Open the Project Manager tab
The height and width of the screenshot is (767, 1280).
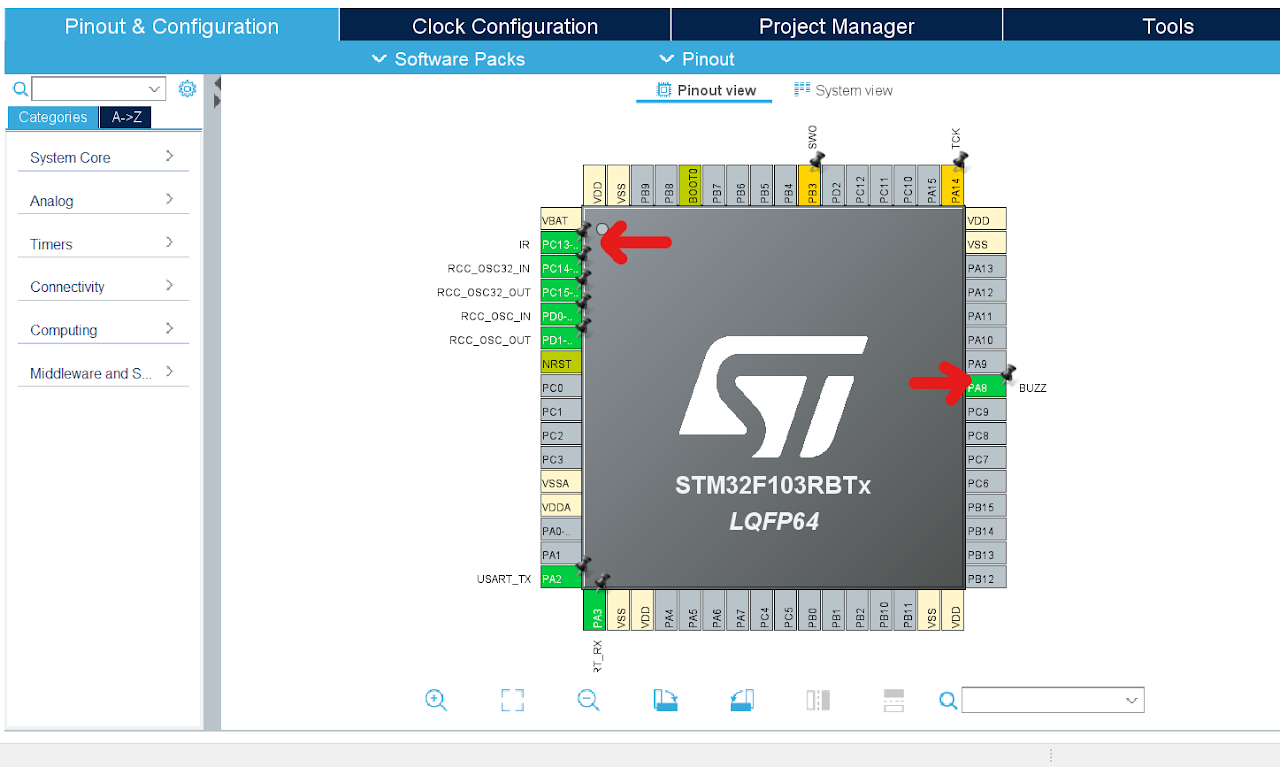(x=836, y=25)
